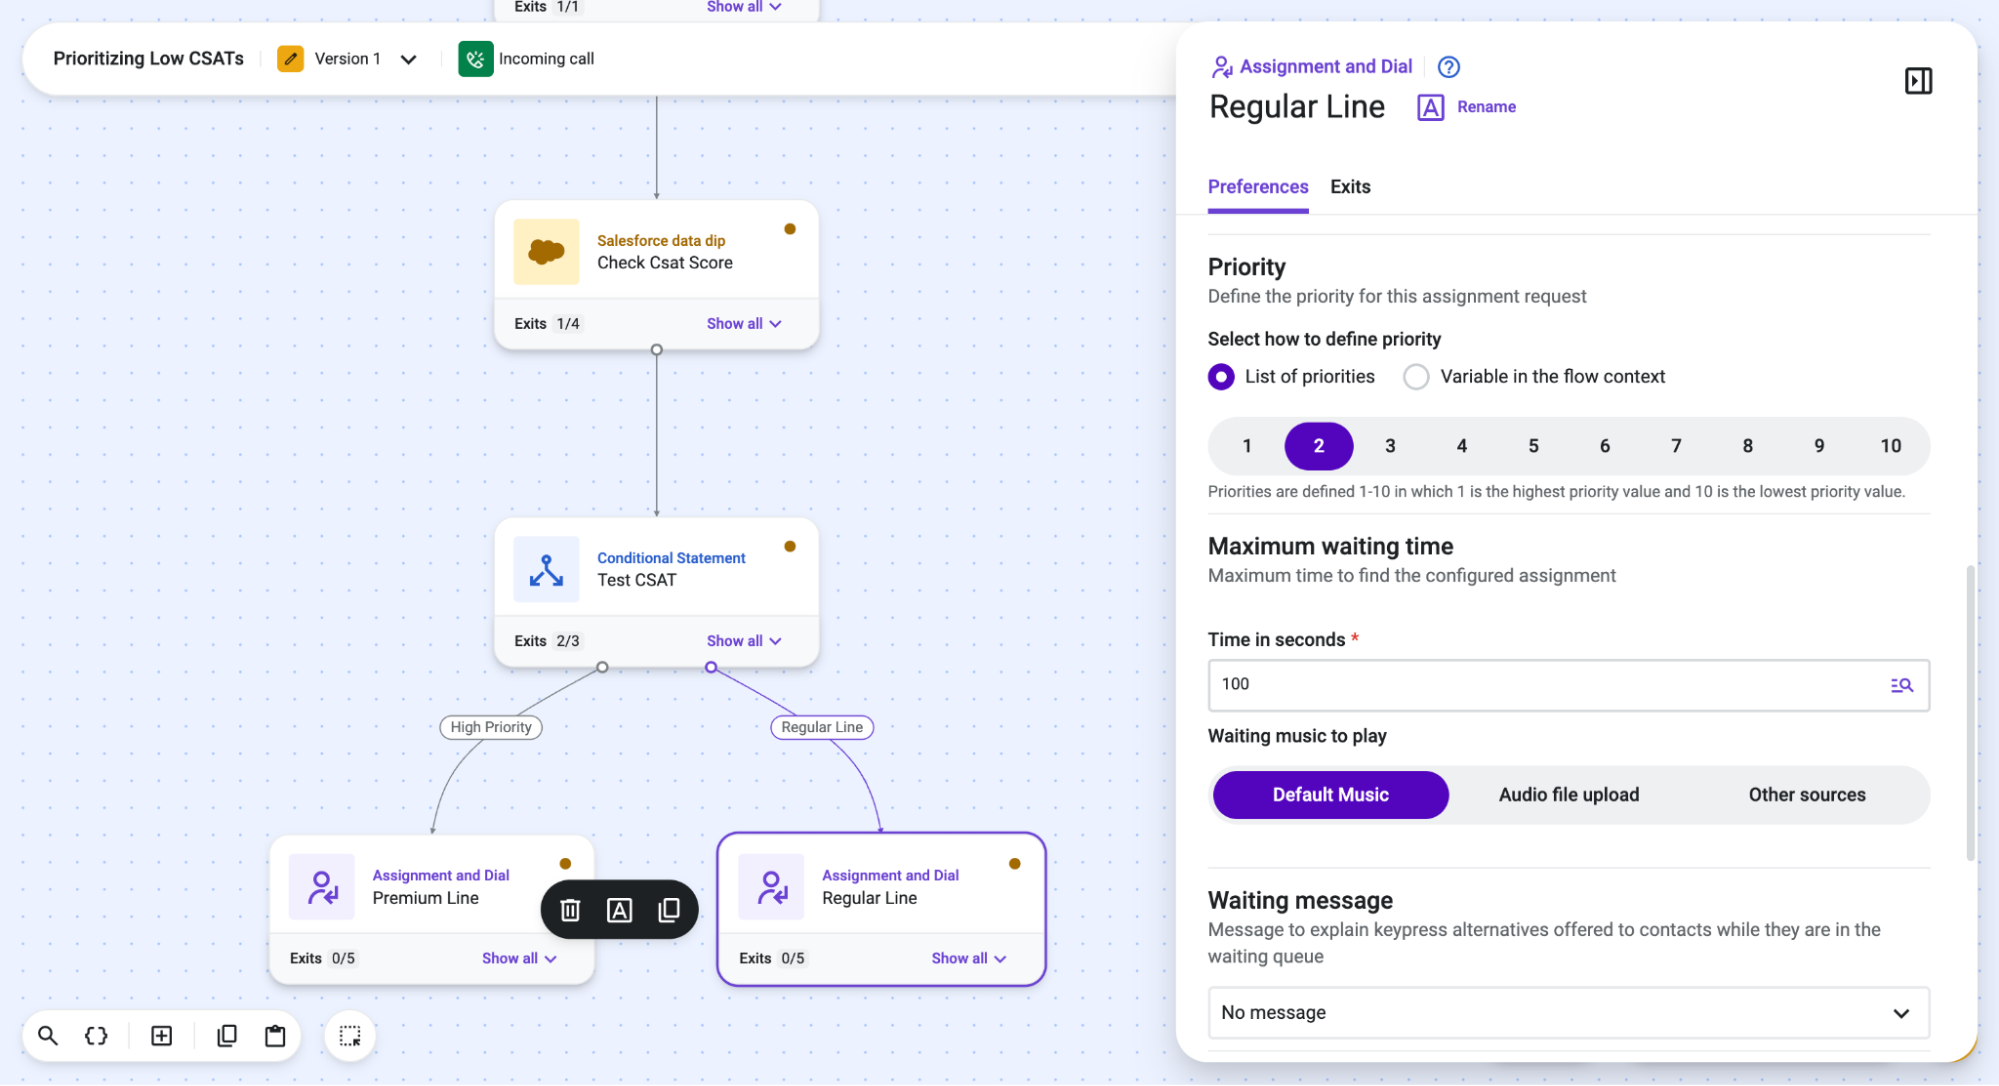
Task: Choose Audio file upload music option
Action: pos(1568,795)
